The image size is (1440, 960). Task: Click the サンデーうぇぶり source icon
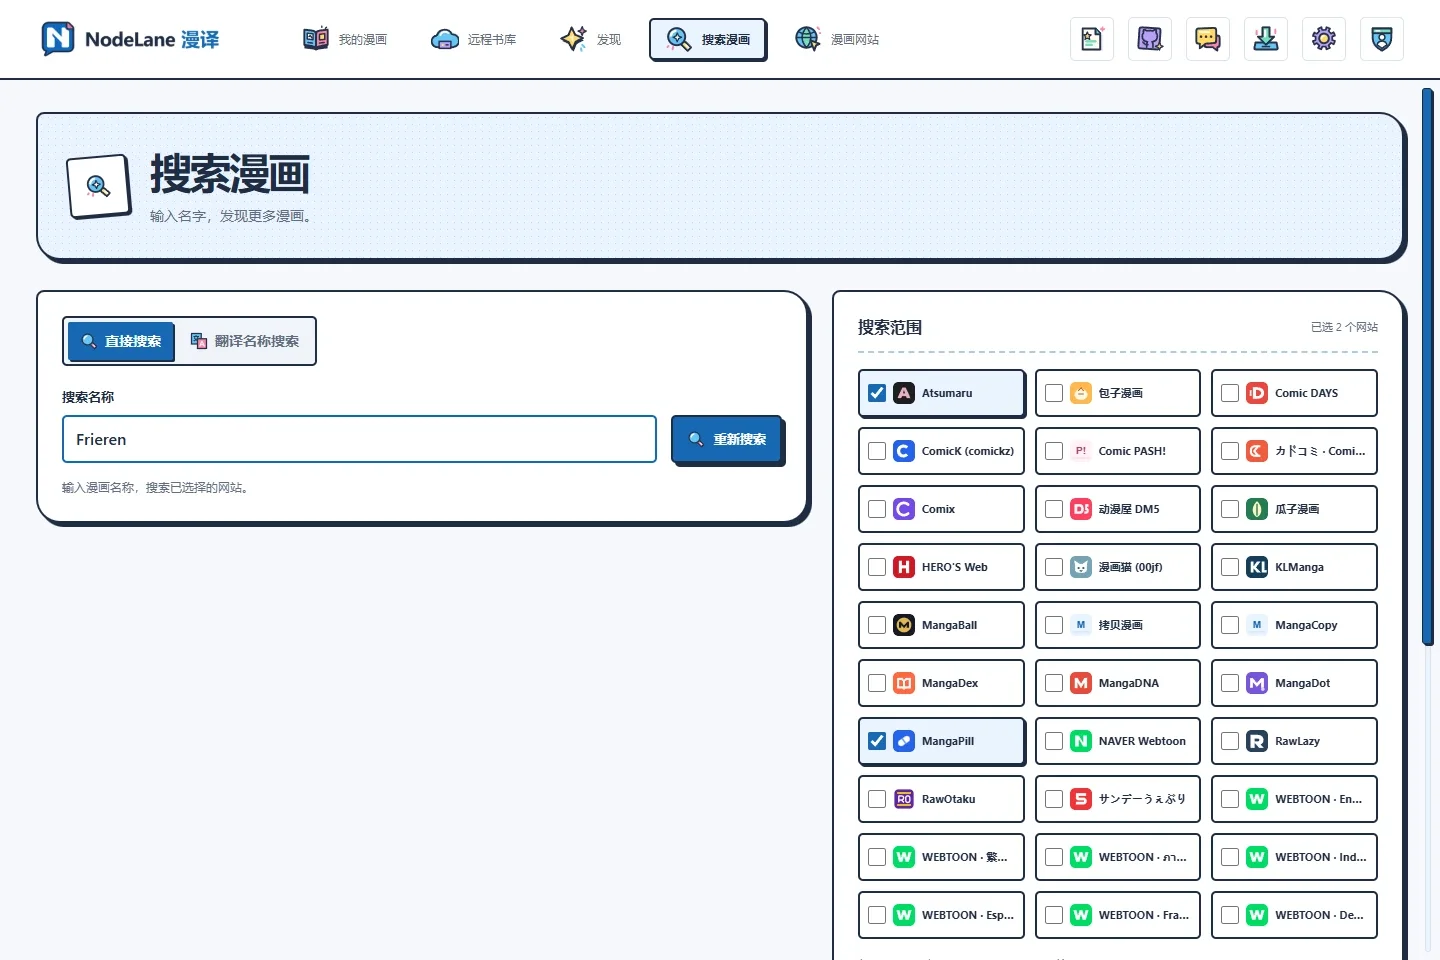click(1081, 799)
